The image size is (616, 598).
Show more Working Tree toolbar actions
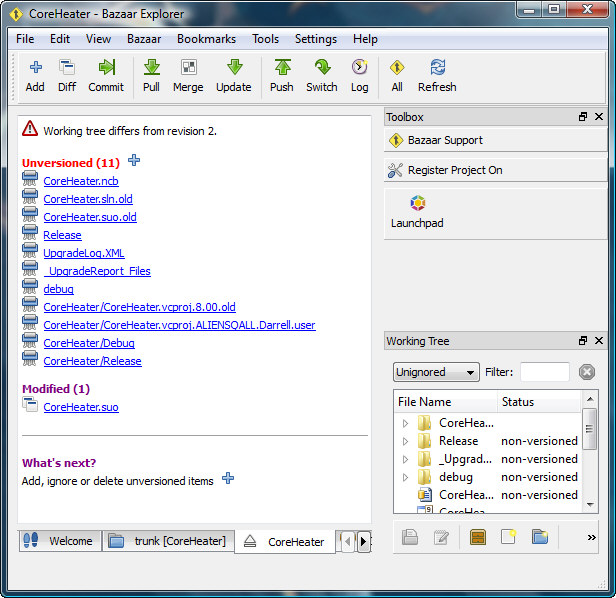click(x=591, y=537)
